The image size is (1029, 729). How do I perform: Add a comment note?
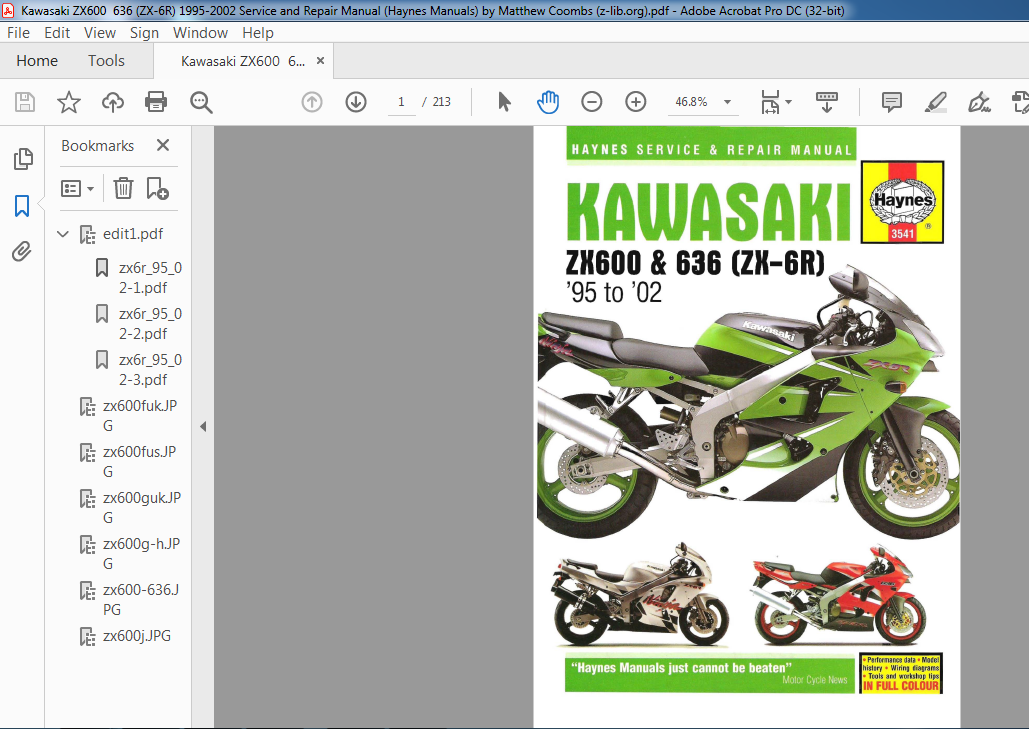pyautogui.click(x=891, y=102)
